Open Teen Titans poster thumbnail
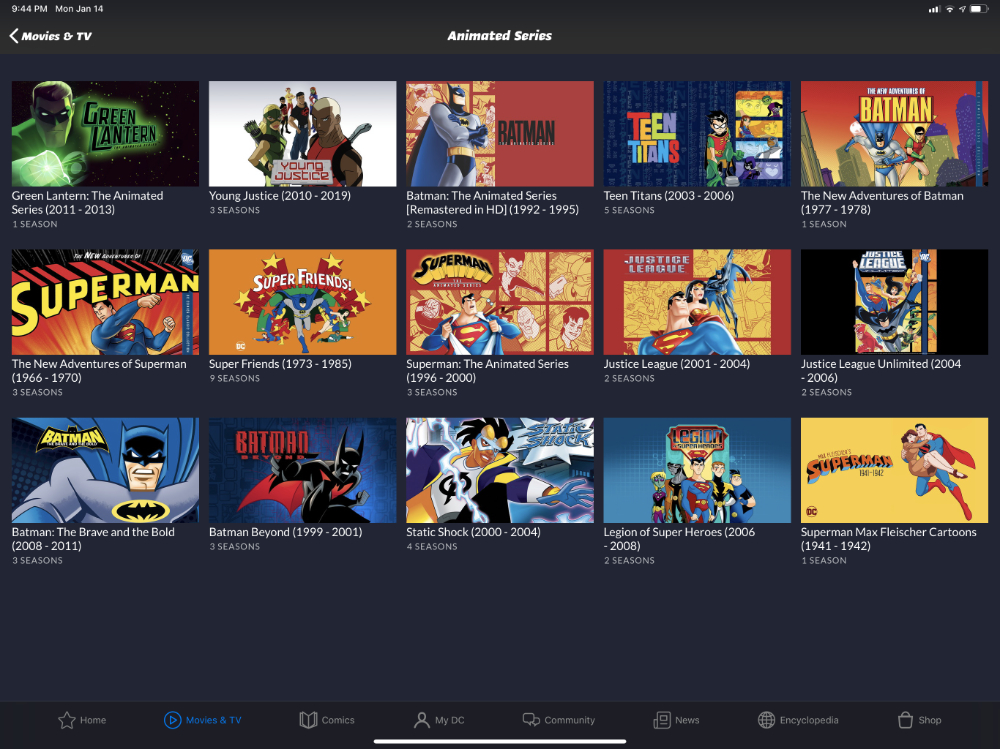Screen dimensions: 1000x749 (x=697, y=133)
